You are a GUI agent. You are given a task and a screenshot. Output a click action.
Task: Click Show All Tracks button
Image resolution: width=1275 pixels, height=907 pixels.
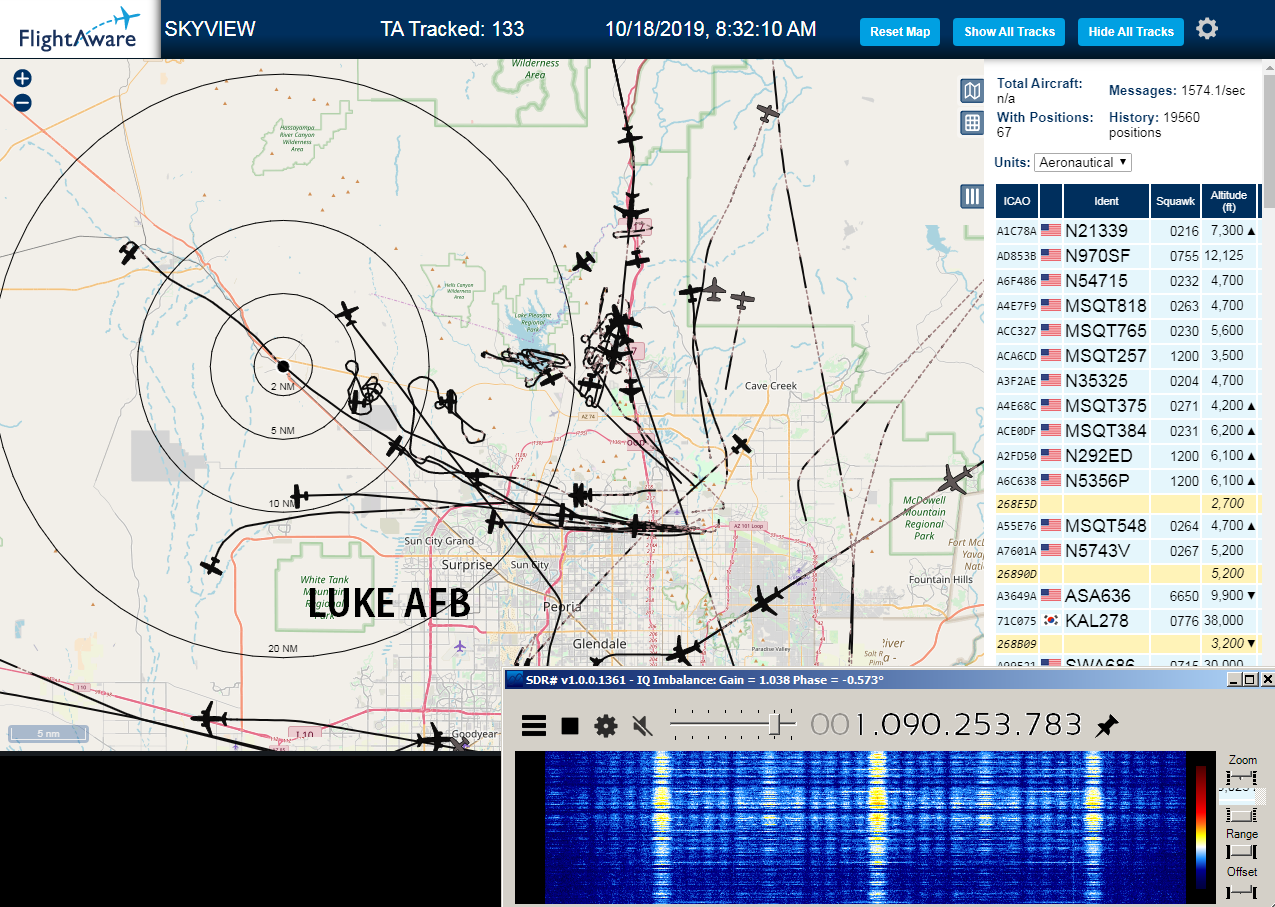pyautogui.click(x=1009, y=31)
